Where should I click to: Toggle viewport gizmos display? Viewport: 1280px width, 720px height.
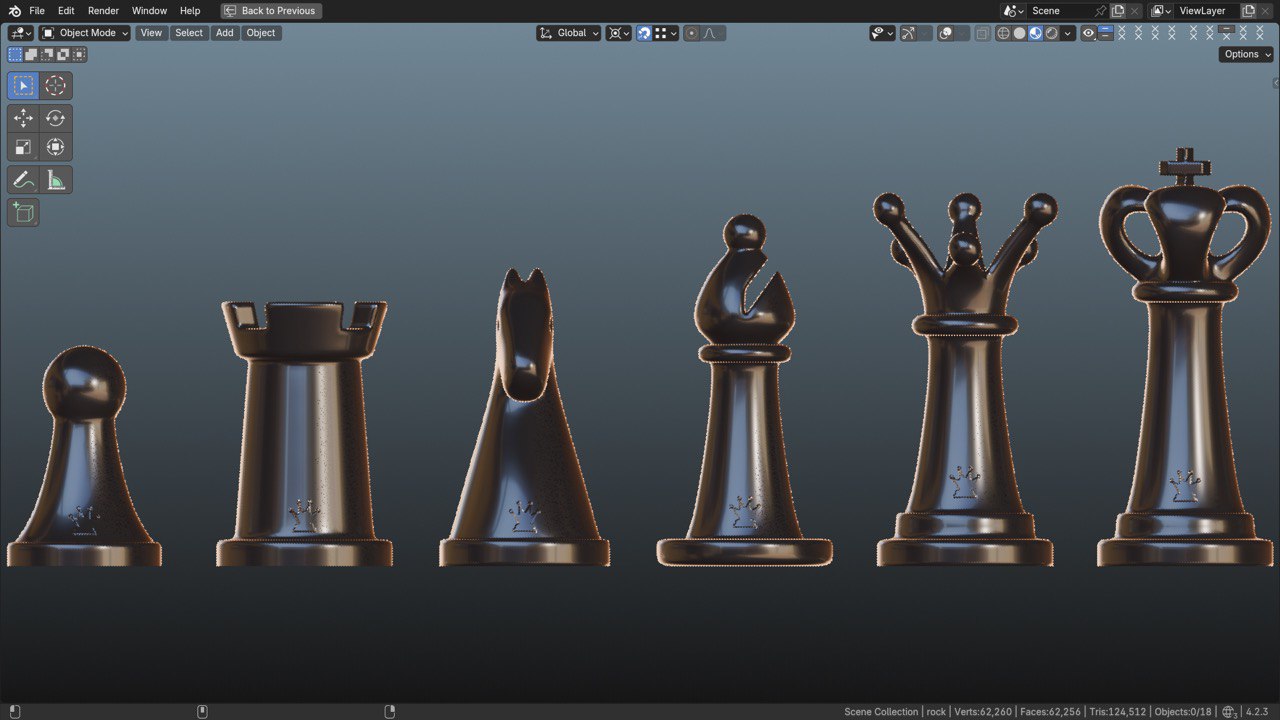(908, 33)
